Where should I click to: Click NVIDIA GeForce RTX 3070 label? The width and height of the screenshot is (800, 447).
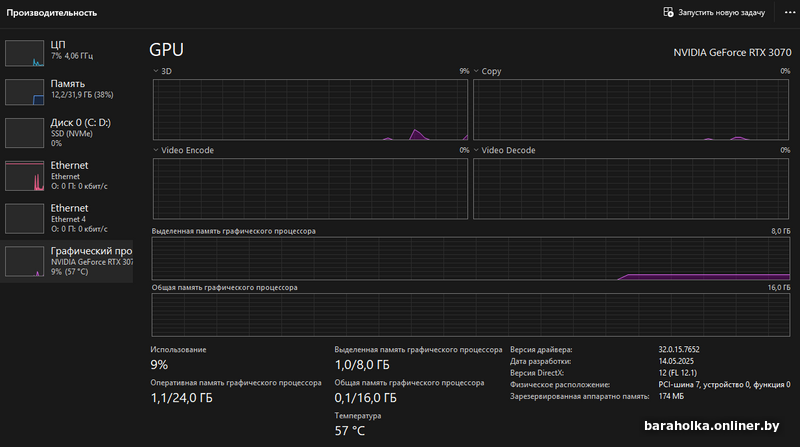click(732, 53)
